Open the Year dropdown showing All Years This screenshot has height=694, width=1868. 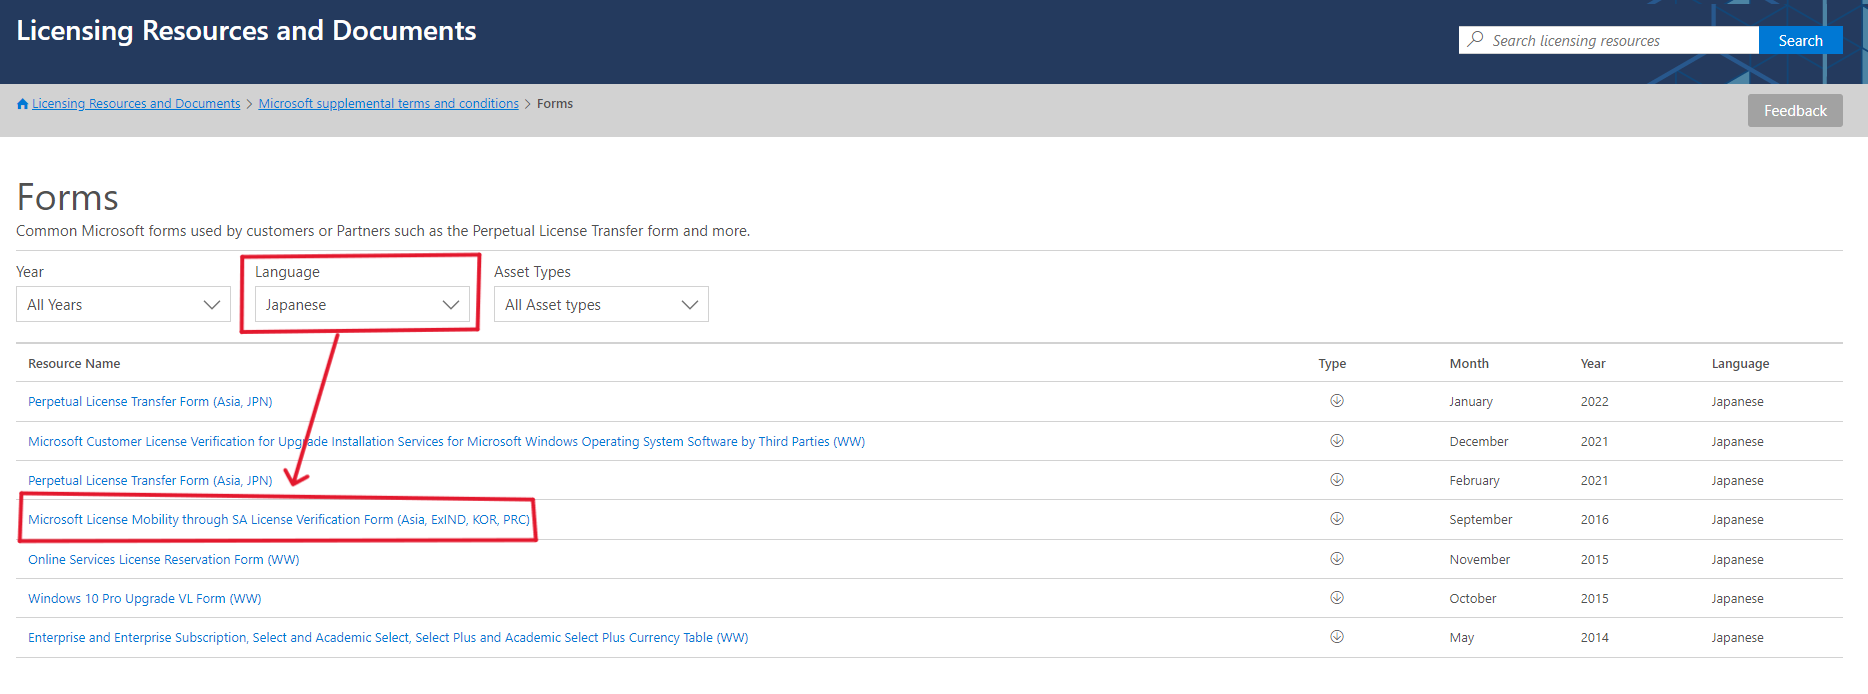point(123,304)
